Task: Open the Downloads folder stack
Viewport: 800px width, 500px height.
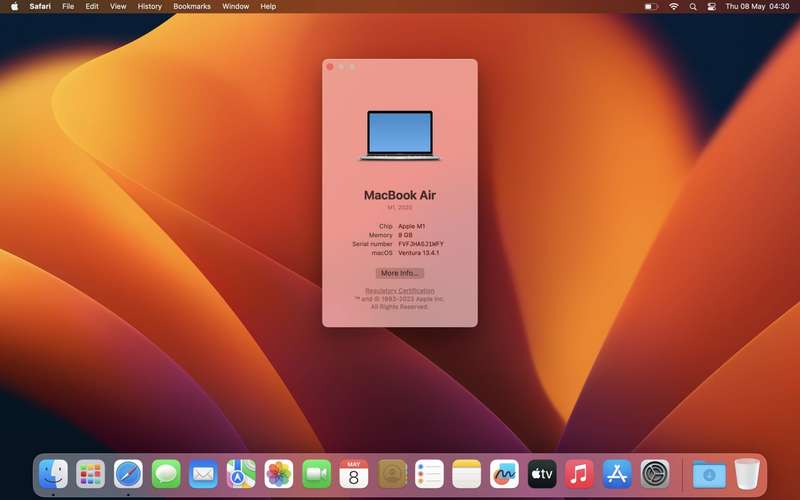Action: 709,474
